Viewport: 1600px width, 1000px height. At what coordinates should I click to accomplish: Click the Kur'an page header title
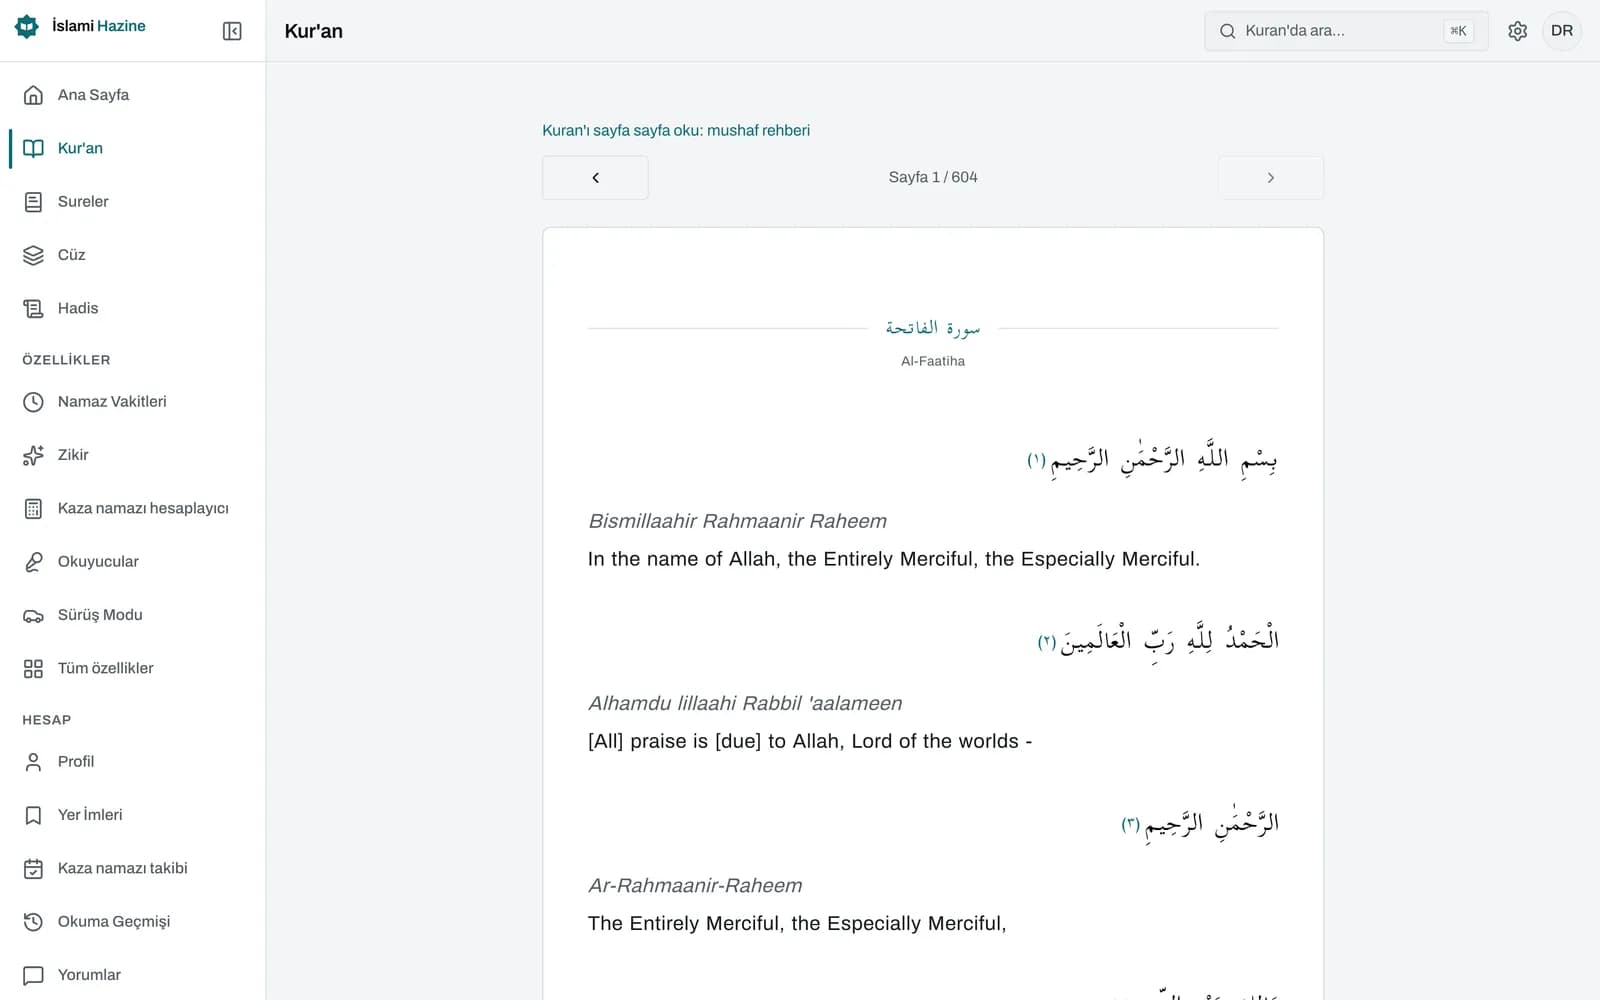click(x=314, y=31)
